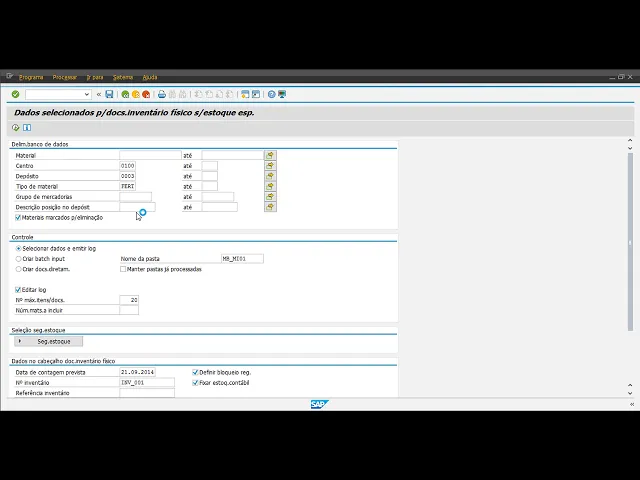The width and height of the screenshot is (640, 480).
Task: Select the Criar docs.diretam. radio button
Action: [x=18, y=269]
